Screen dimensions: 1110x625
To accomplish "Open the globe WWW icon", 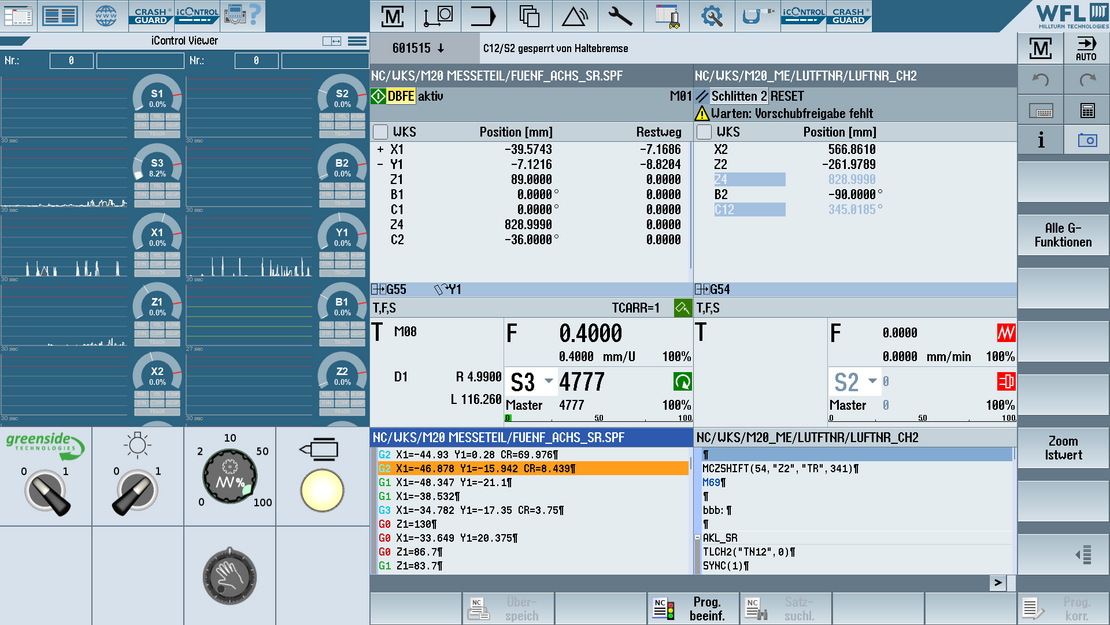I will point(105,16).
